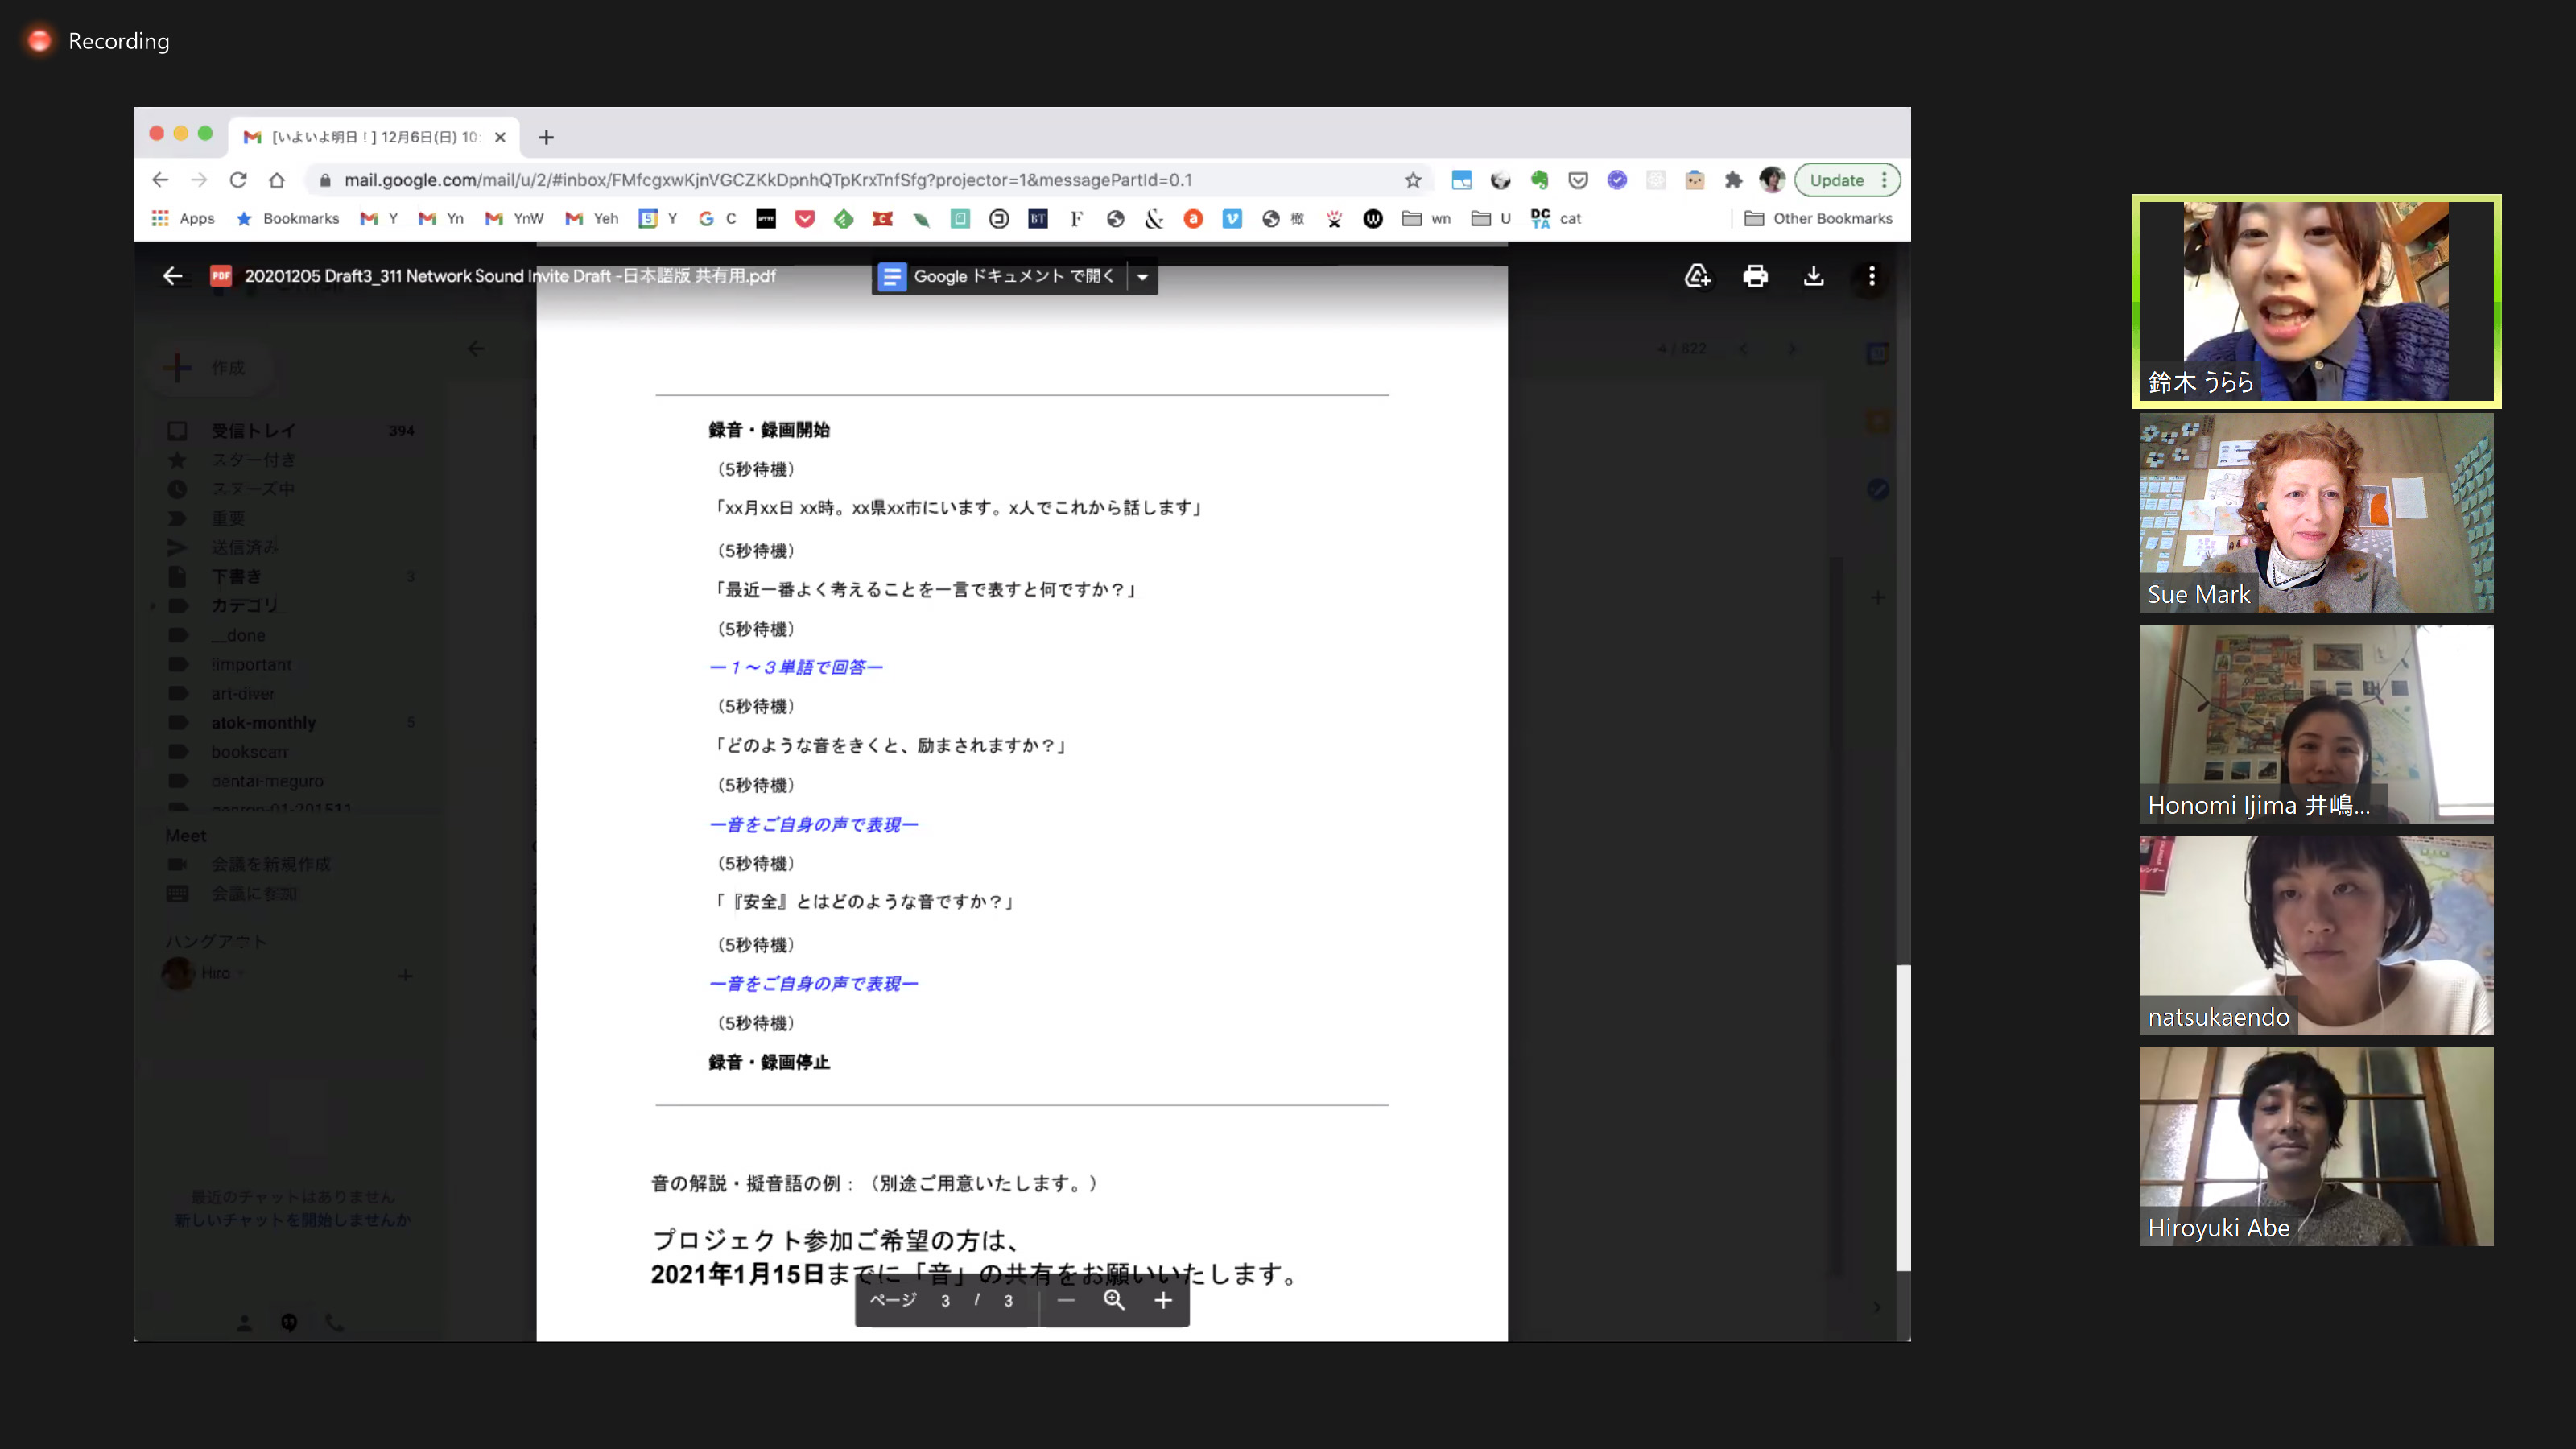Viewport: 2576px width, 1449px height.
Task: Click the PDF viewer print icon
Action: 1755,276
